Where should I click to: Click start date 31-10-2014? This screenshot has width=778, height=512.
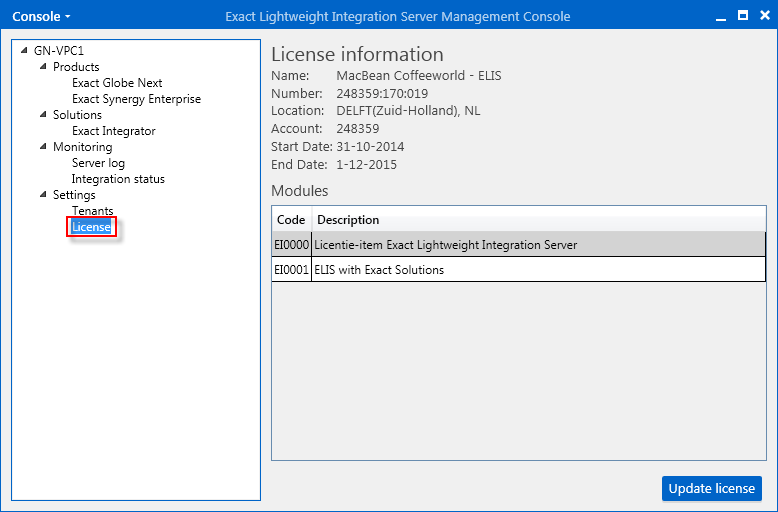[x=370, y=146]
